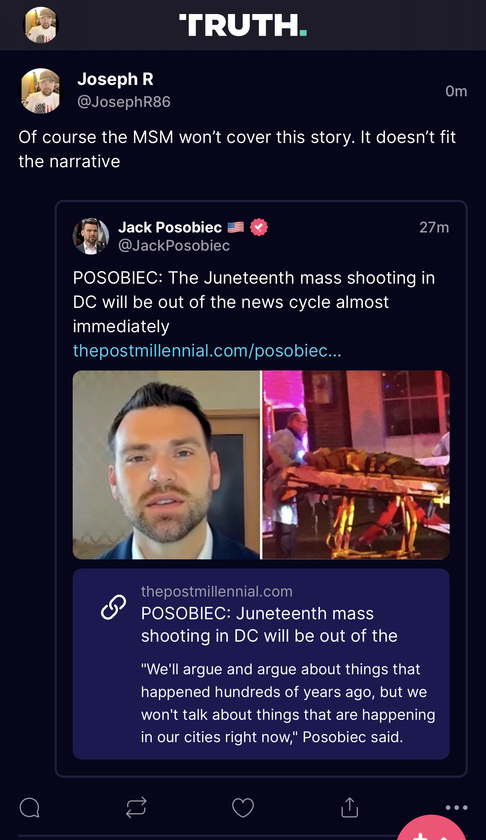486x840 pixels.
Task: View Jack Posobiec's small avatar
Action: pyautogui.click(x=91, y=236)
